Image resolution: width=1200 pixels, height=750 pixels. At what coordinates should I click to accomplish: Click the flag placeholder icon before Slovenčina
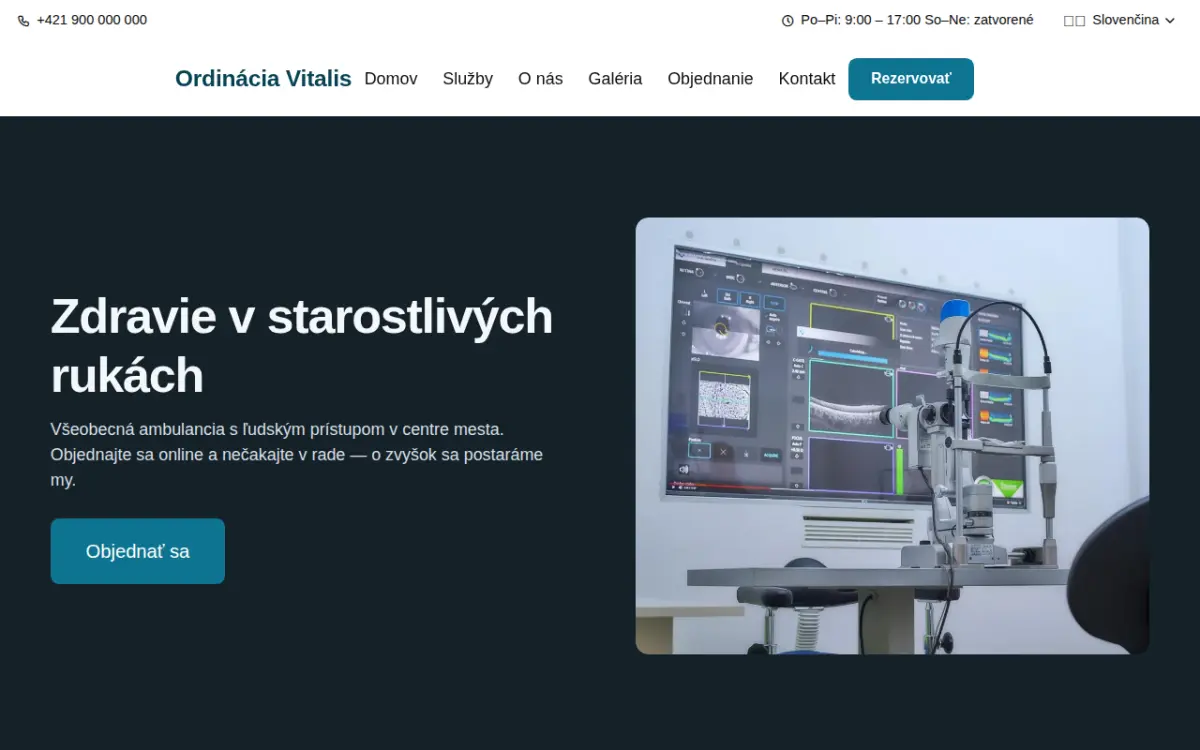click(x=1074, y=20)
